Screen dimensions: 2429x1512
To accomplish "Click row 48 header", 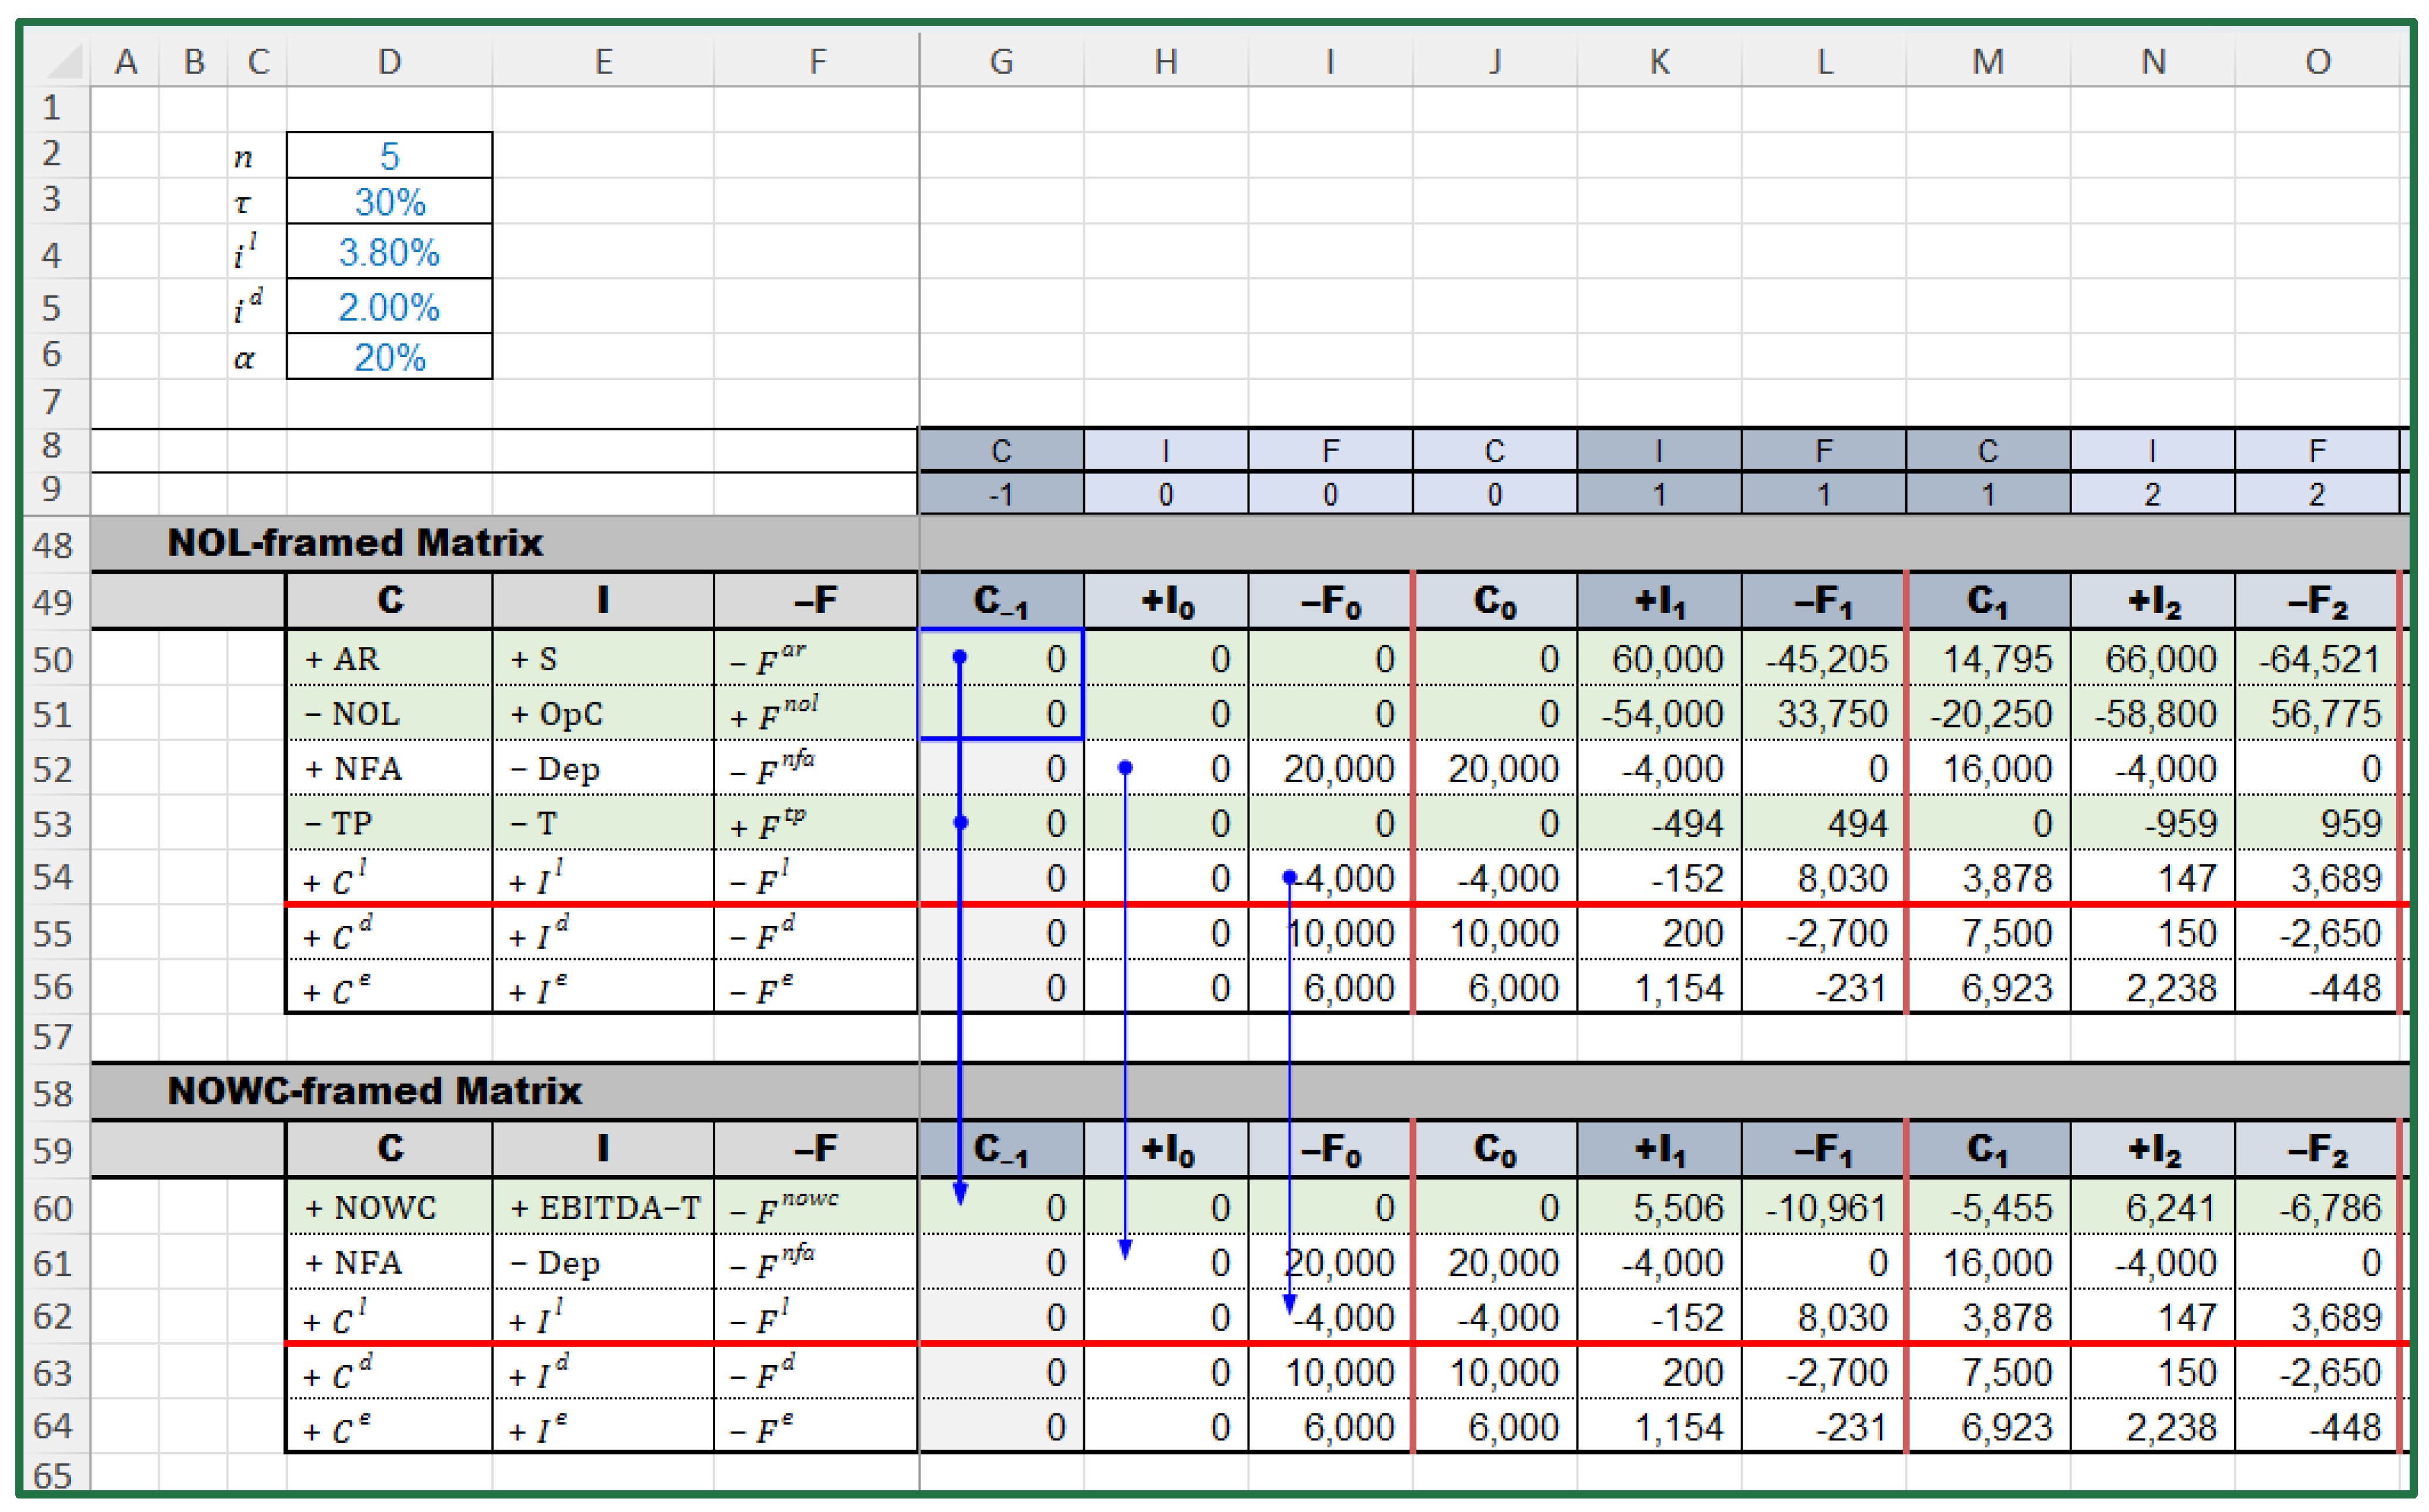I will pyautogui.click(x=53, y=545).
